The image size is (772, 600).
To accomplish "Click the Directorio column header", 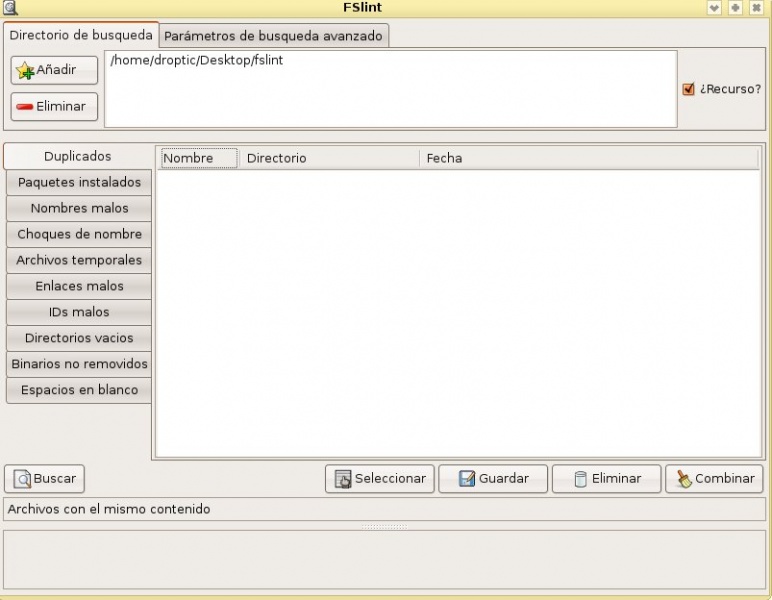I will (277, 158).
